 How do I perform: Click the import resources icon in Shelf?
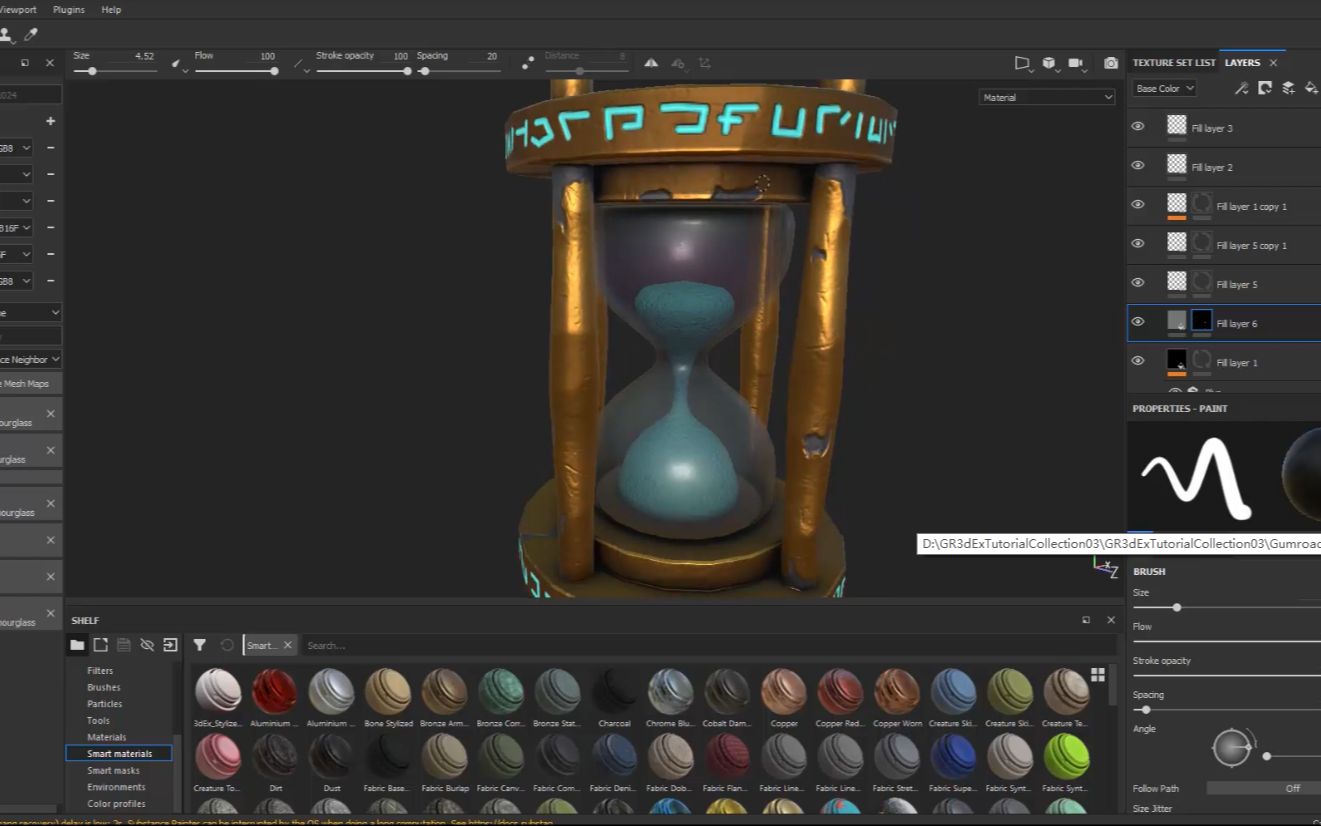[170, 645]
